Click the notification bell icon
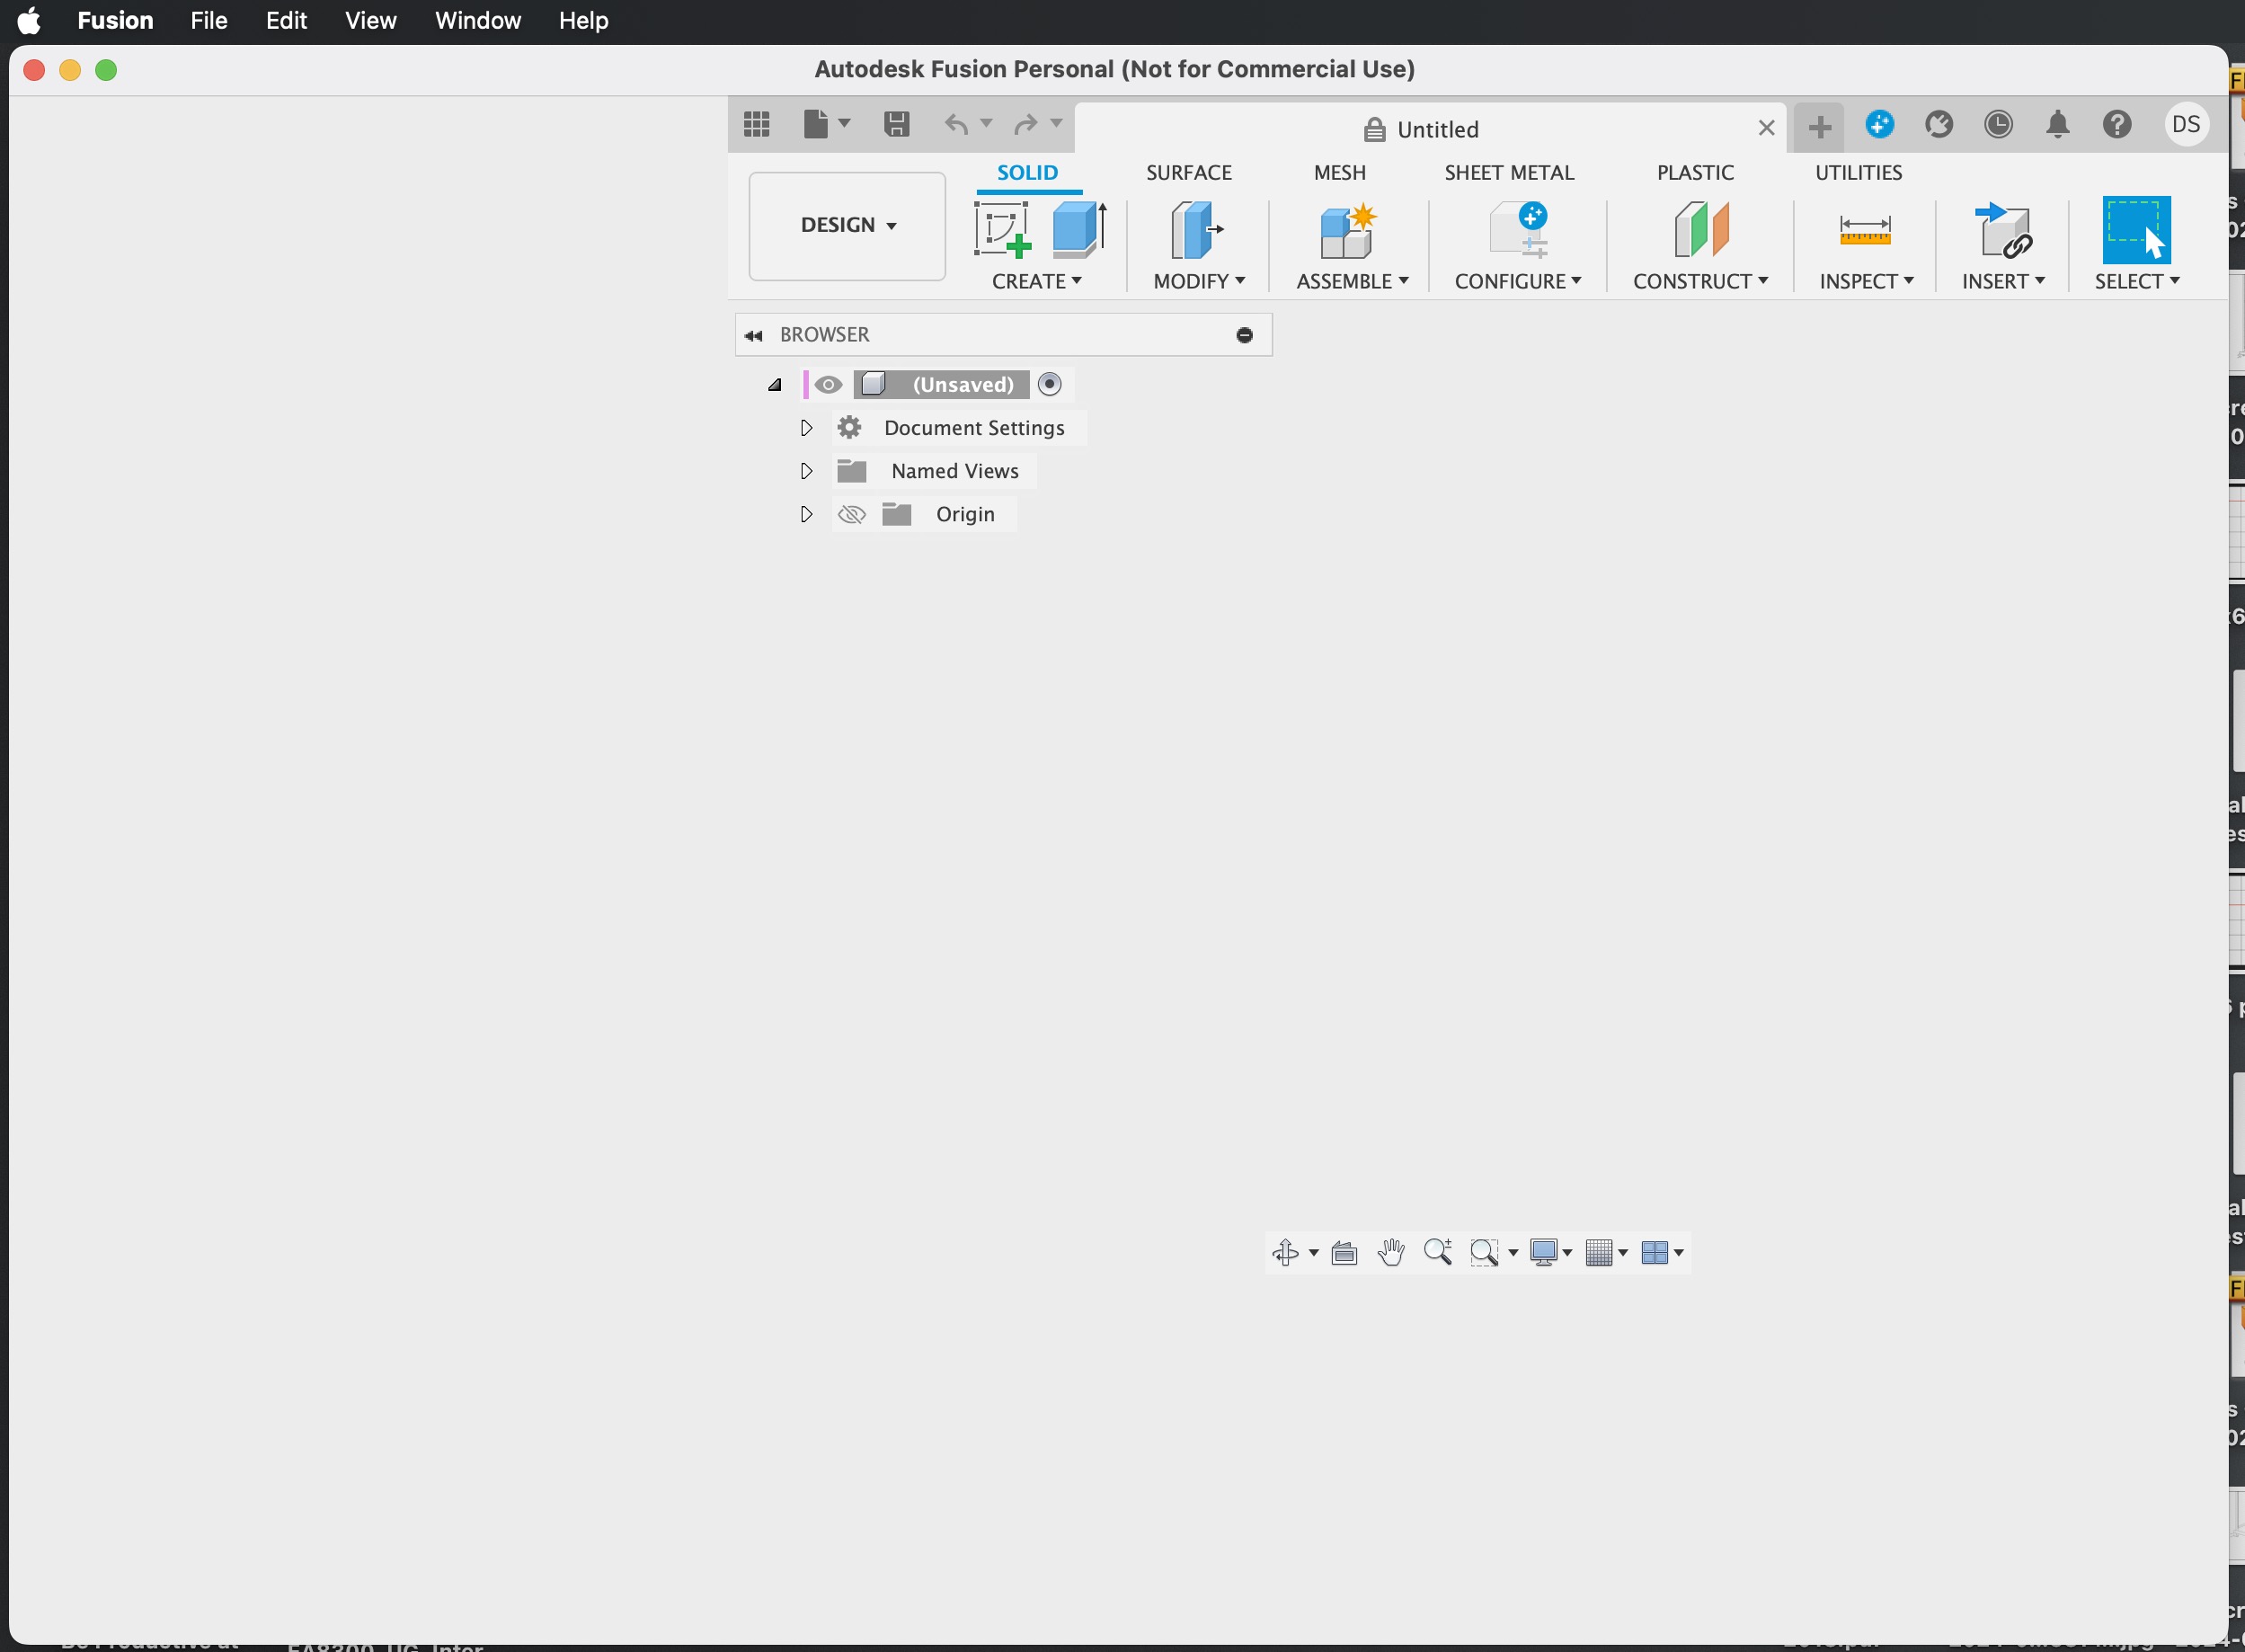The height and width of the screenshot is (1652, 2245). (2058, 124)
